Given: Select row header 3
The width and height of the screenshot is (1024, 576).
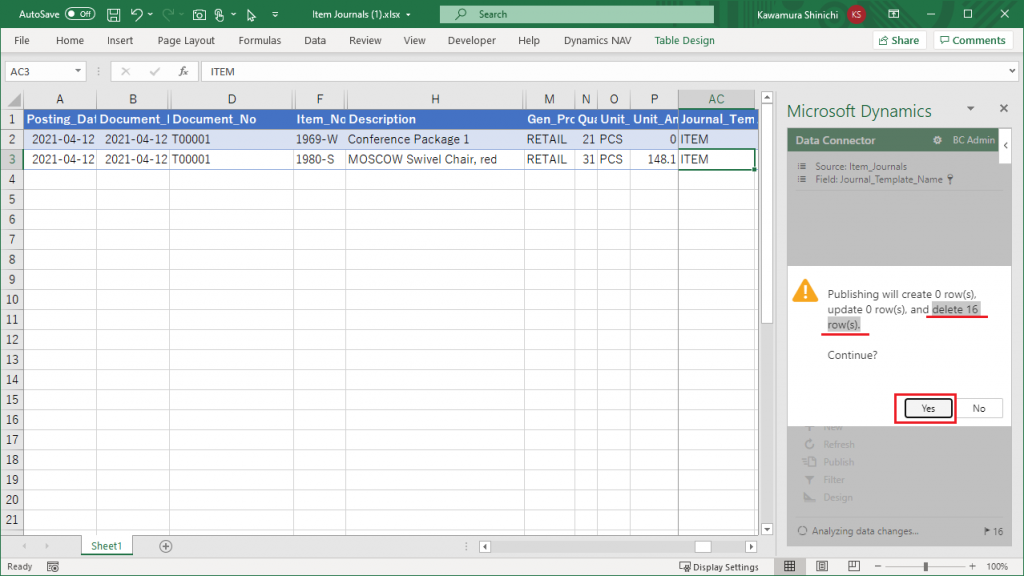Looking at the screenshot, I should (12, 159).
